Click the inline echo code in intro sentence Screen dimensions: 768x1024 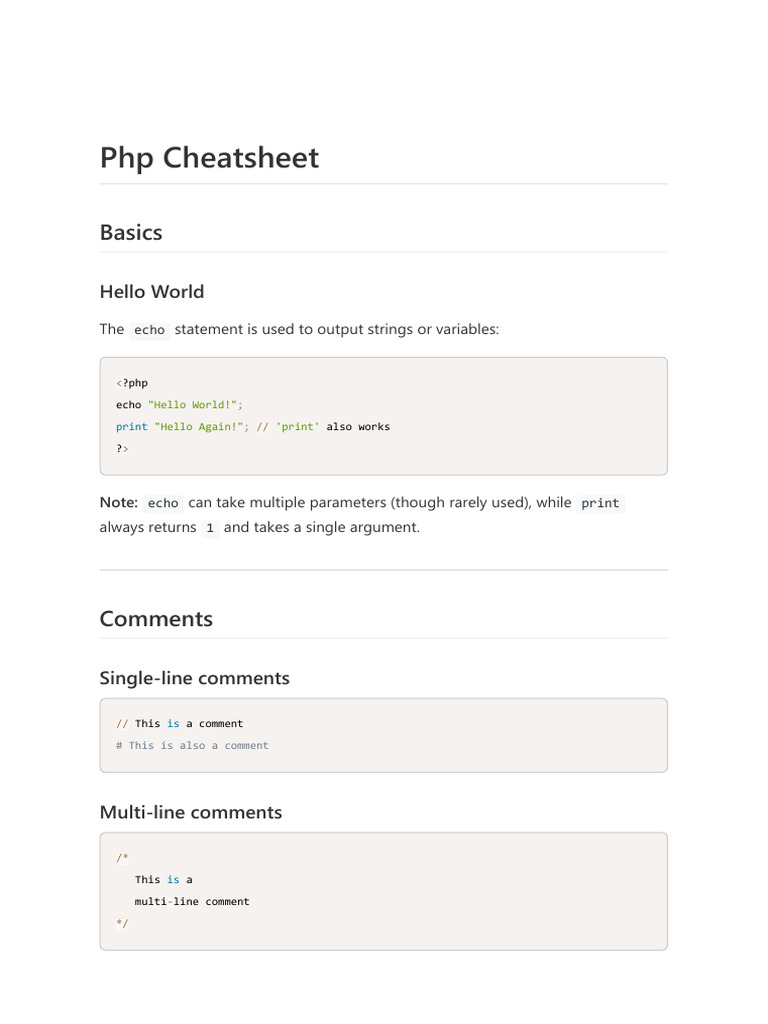(x=149, y=330)
